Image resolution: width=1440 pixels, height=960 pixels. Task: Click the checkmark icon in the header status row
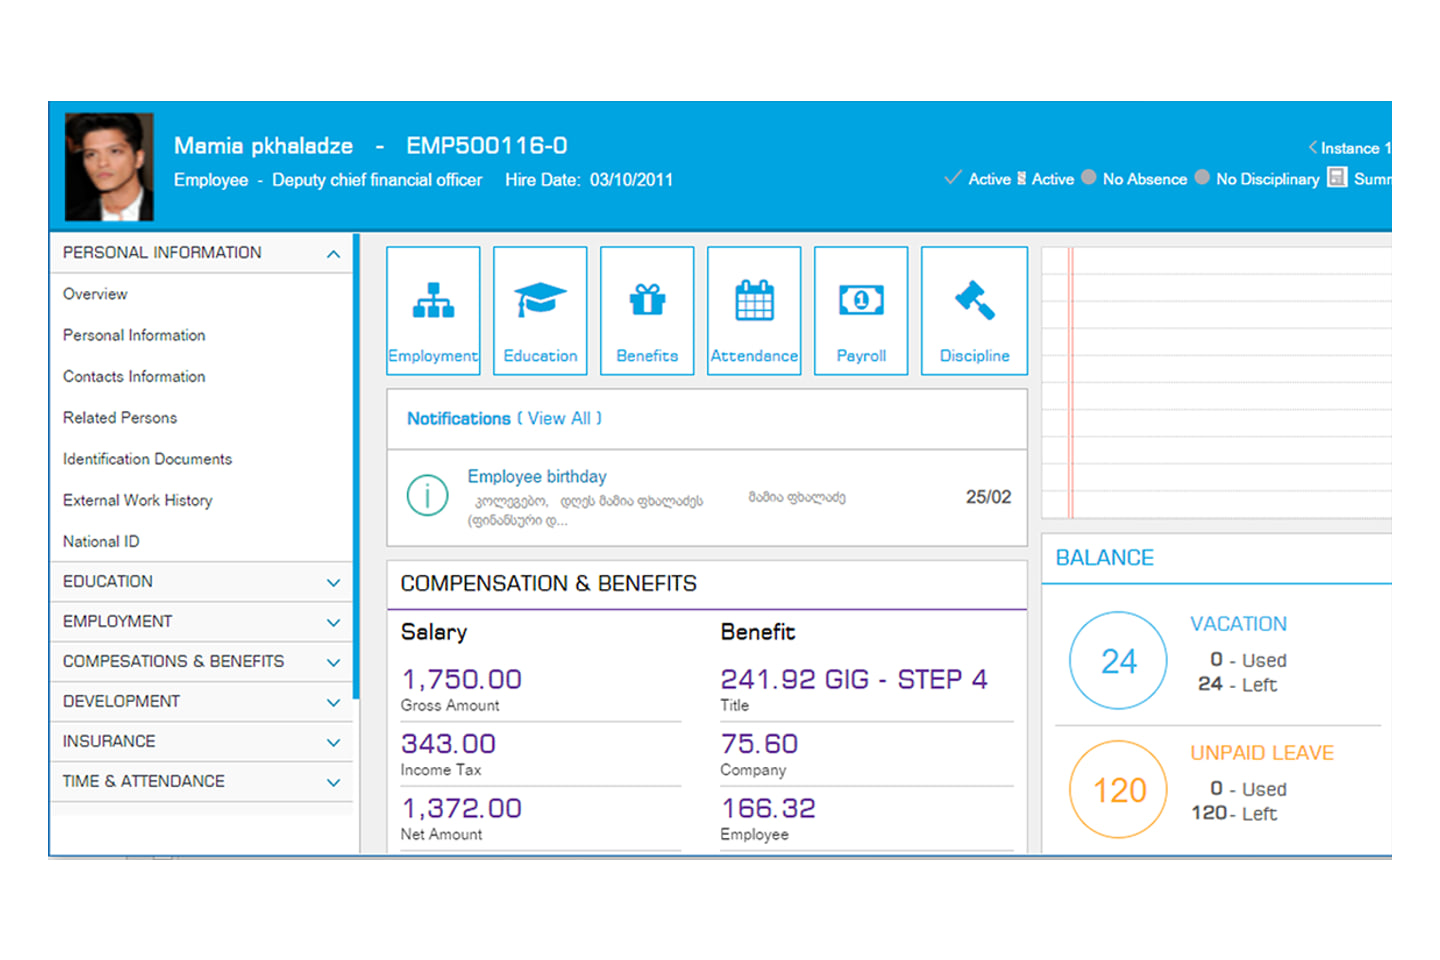(x=953, y=178)
